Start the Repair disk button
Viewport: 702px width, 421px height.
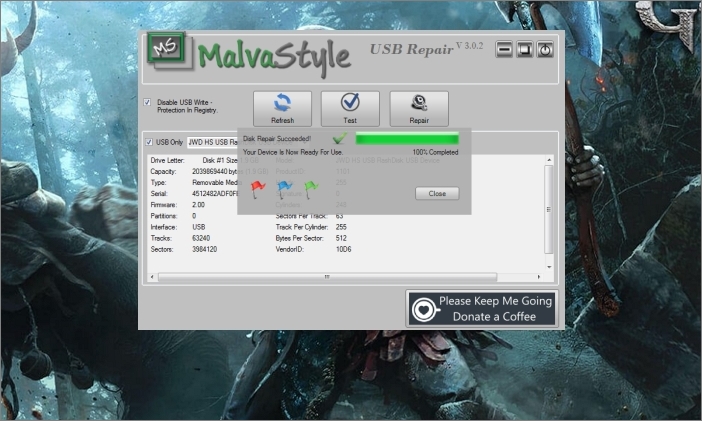tap(419, 109)
